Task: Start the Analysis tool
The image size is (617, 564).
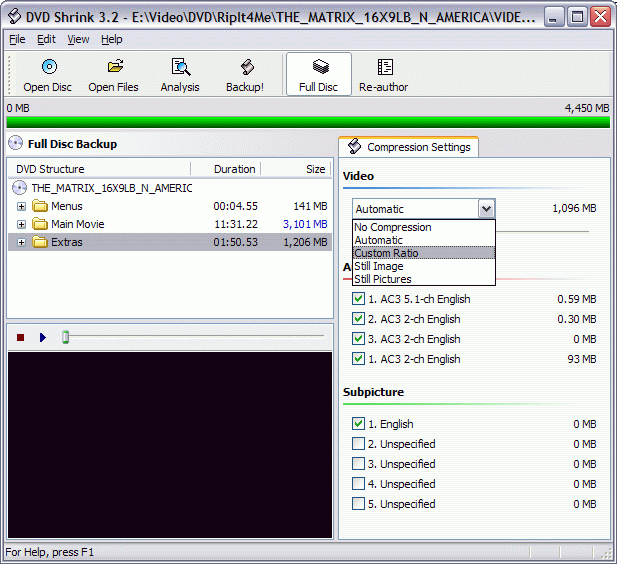Action: pos(180,68)
